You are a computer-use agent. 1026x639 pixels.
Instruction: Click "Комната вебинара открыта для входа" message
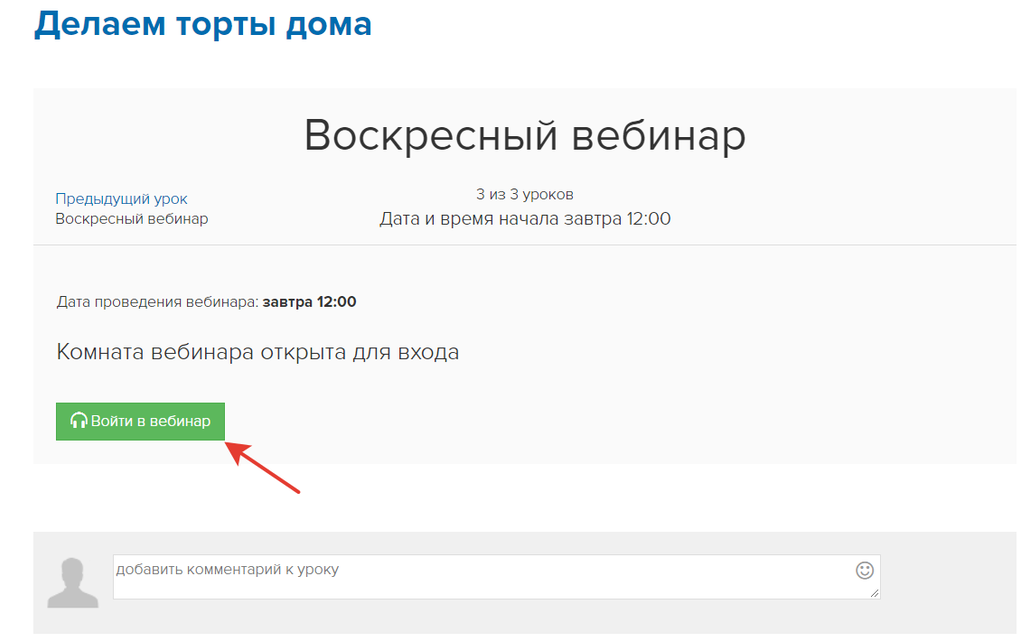257,352
